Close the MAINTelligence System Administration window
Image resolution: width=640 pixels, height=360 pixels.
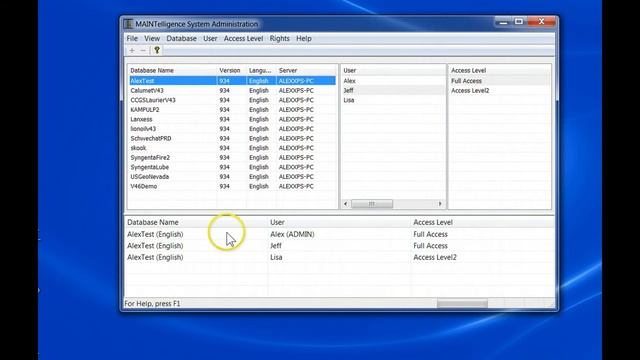(541, 22)
